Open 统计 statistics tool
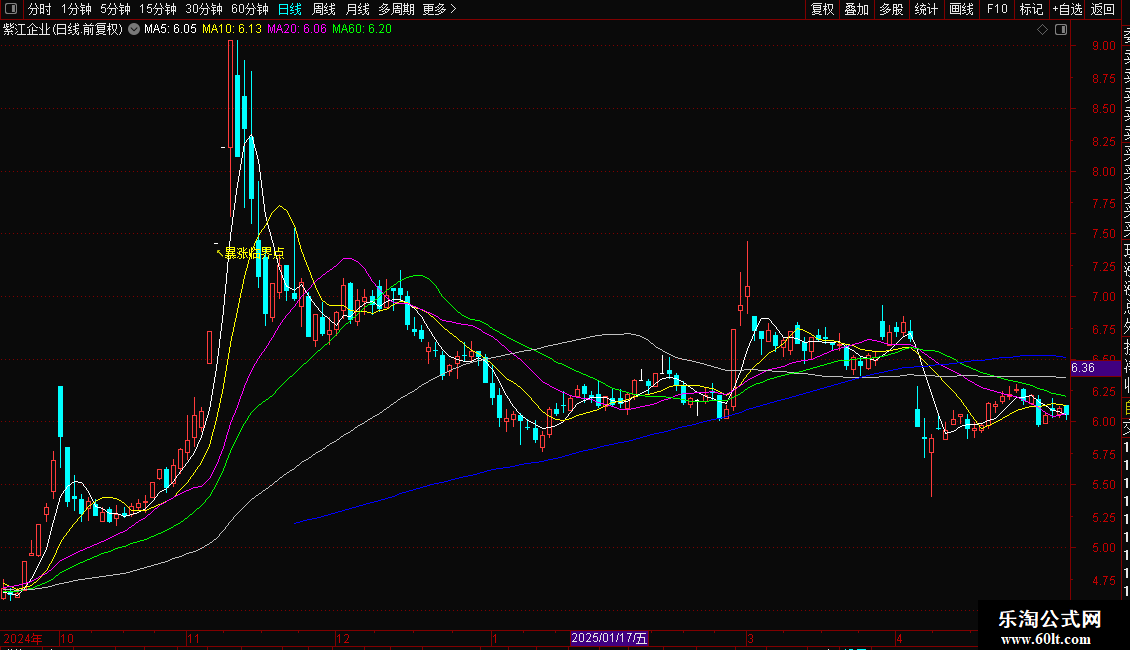 click(x=926, y=9)
